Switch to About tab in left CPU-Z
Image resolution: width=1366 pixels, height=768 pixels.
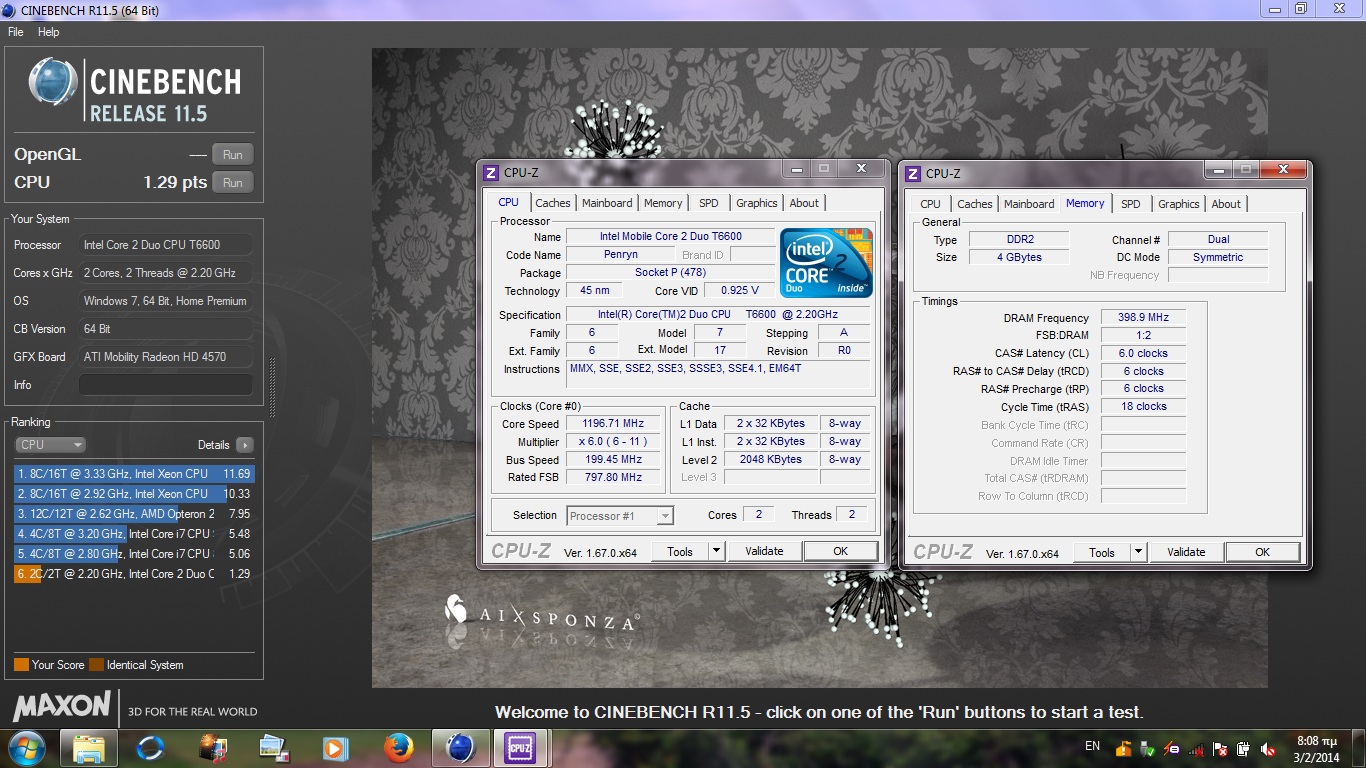(804, 203)
